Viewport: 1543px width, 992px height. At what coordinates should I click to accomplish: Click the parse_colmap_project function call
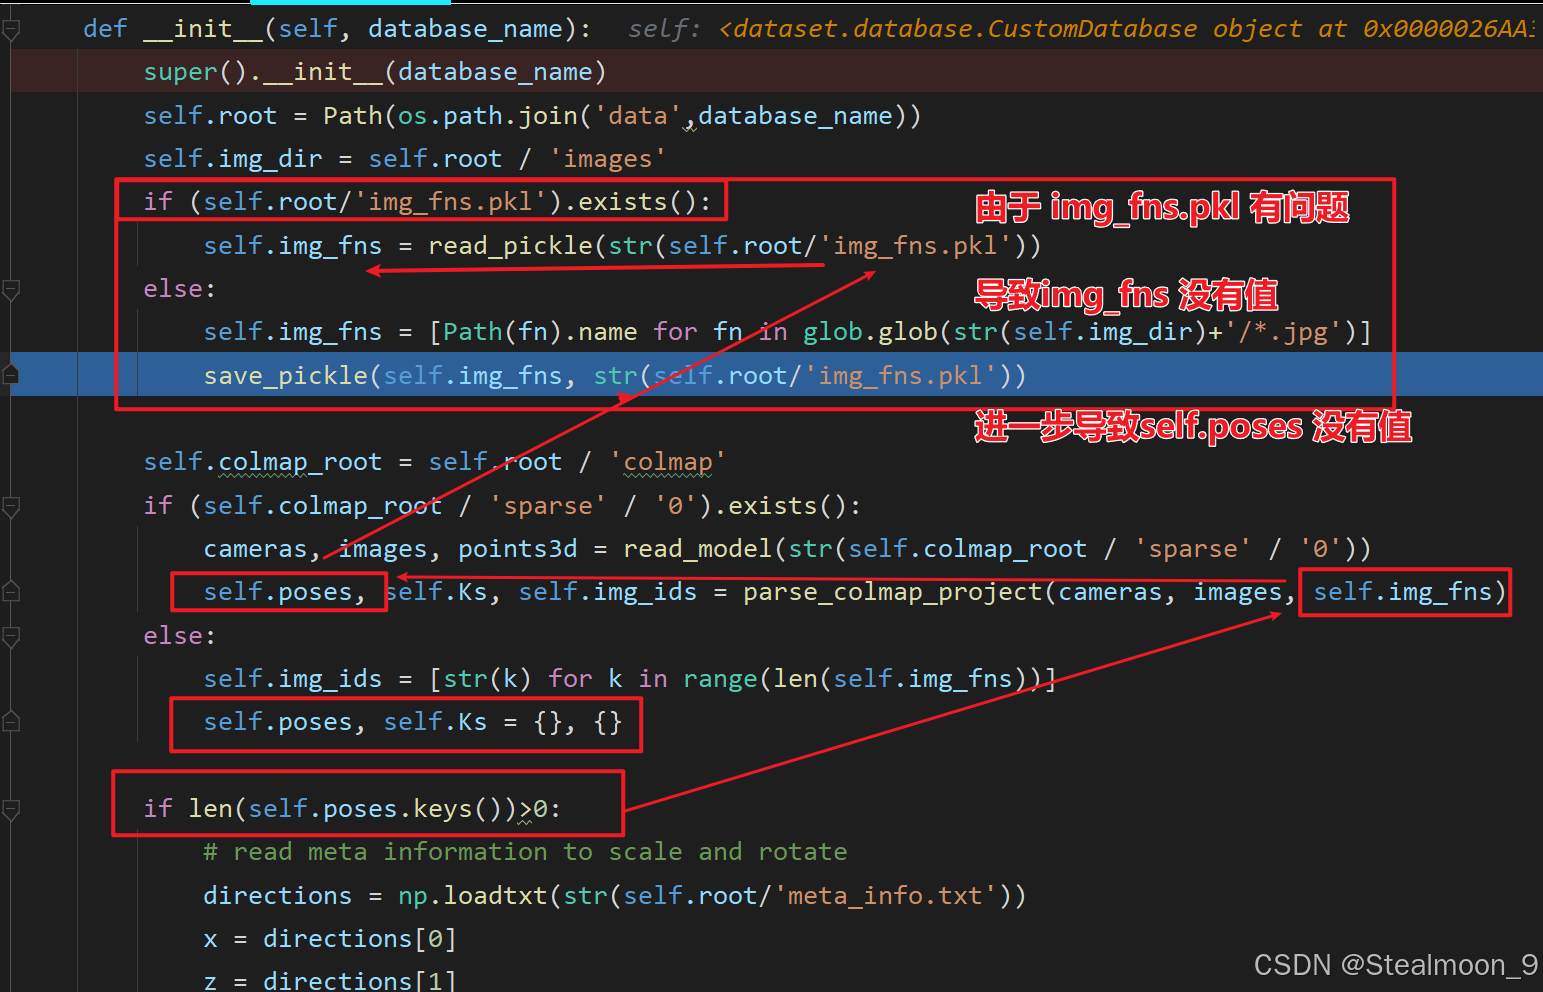(893, 592)
